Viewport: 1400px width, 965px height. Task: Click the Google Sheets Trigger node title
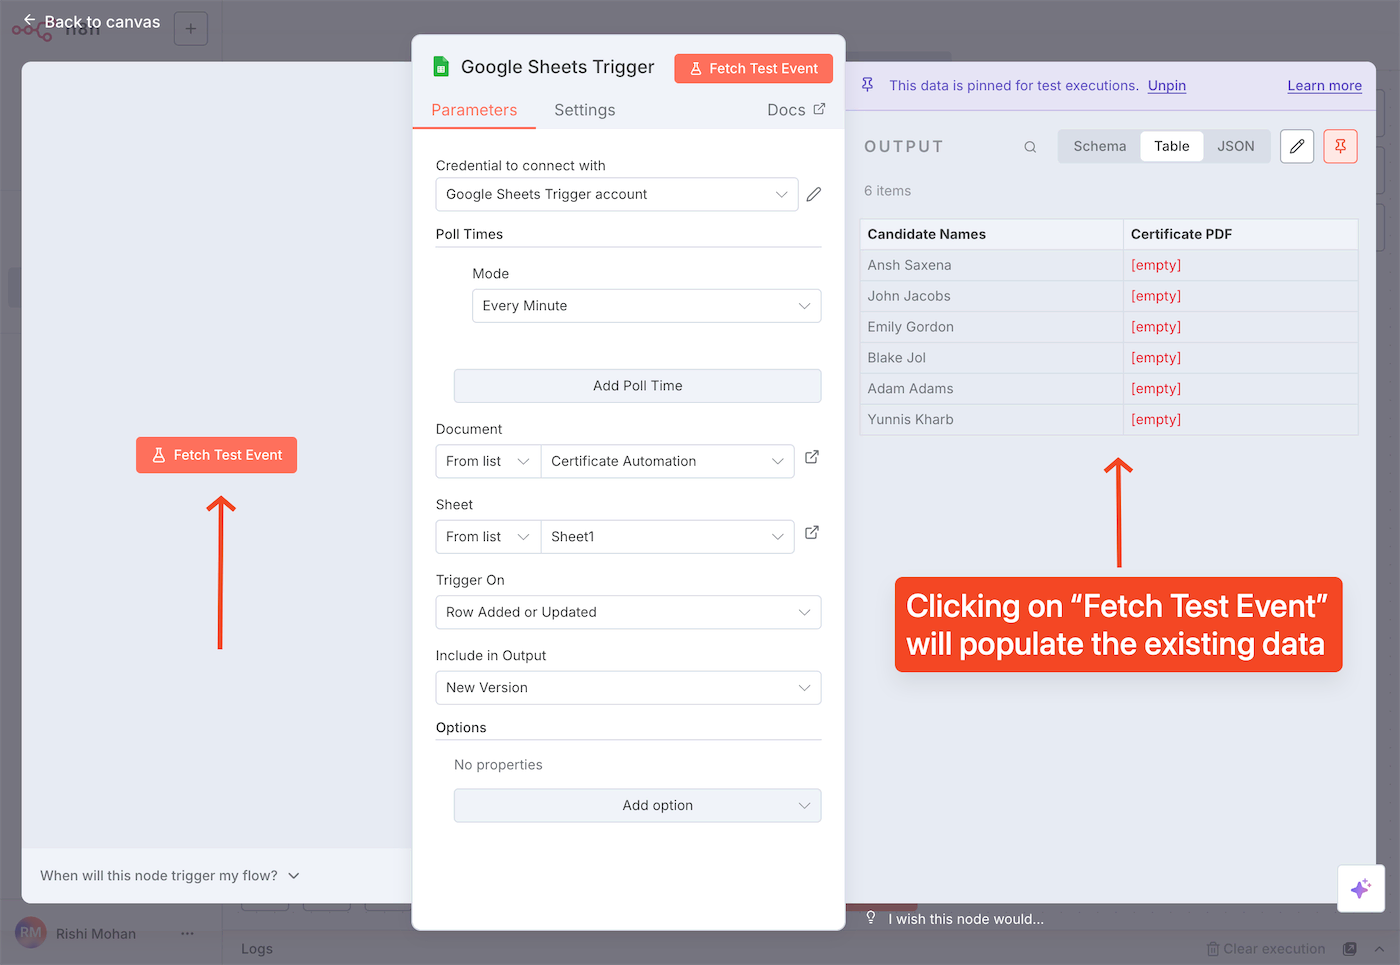[x=557, y=67]
